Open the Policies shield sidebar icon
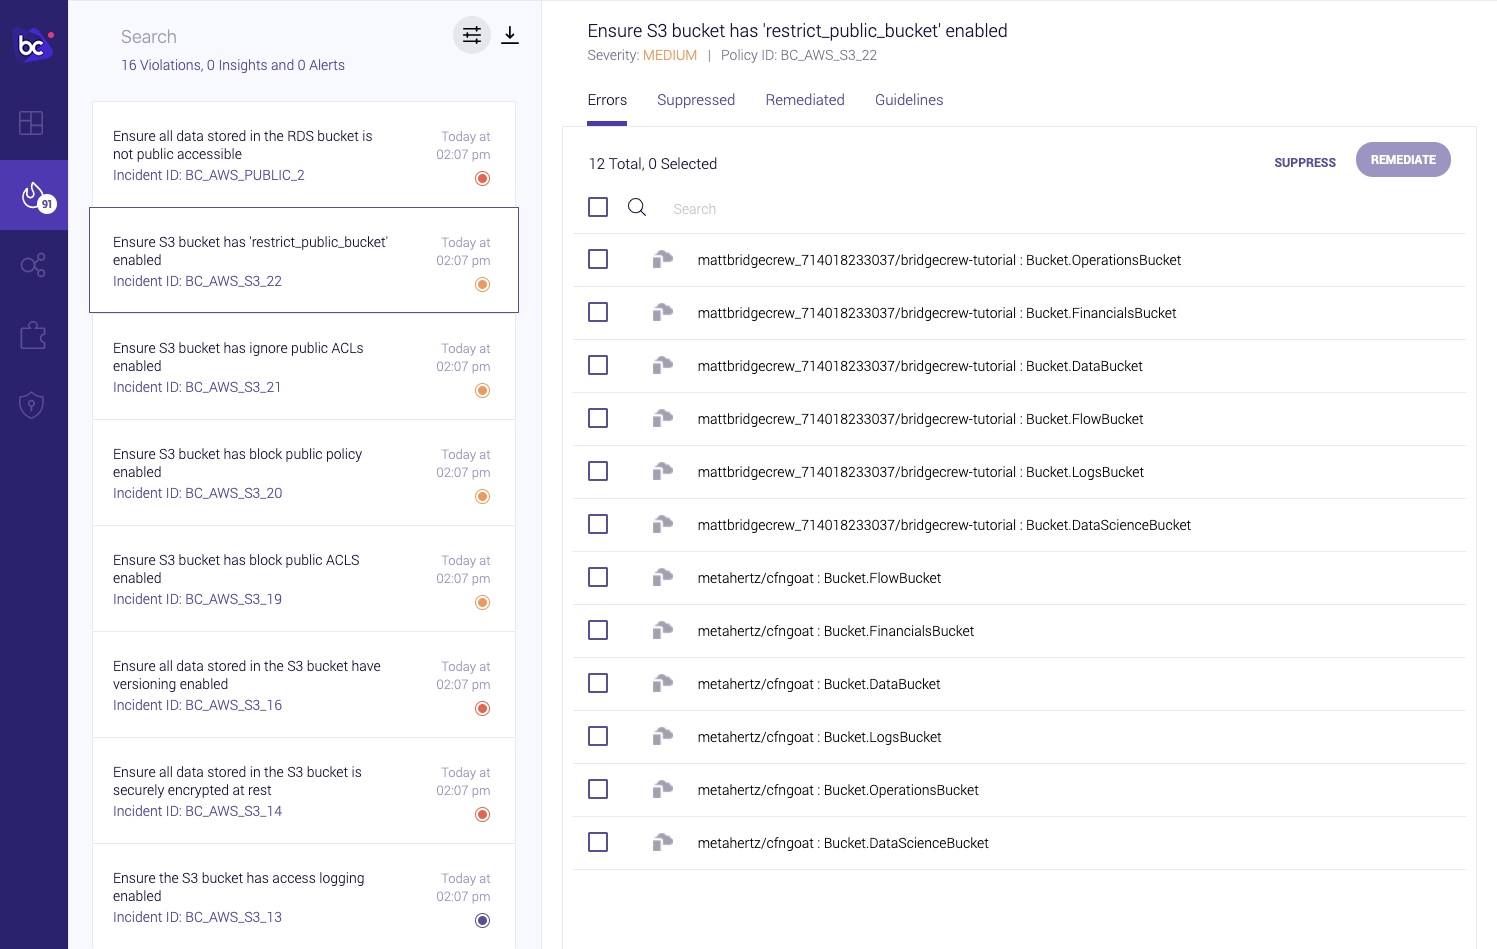This screenshot has width=1497, height=949. 32,405
